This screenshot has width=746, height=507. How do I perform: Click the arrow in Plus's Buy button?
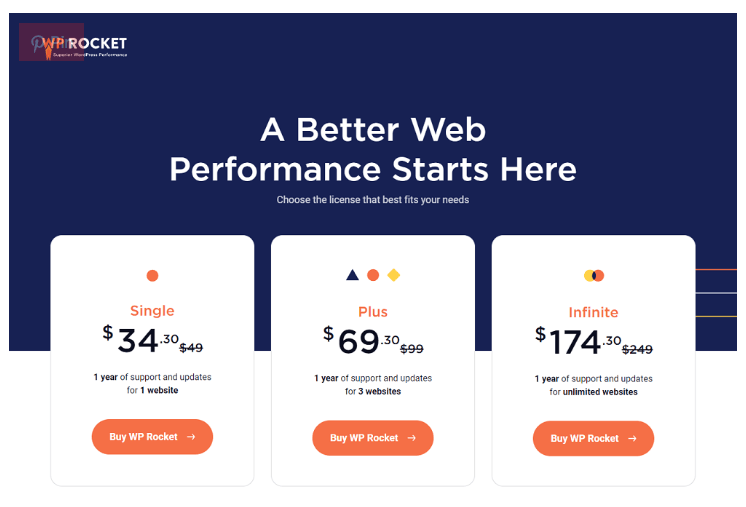(x=412, y=438)
